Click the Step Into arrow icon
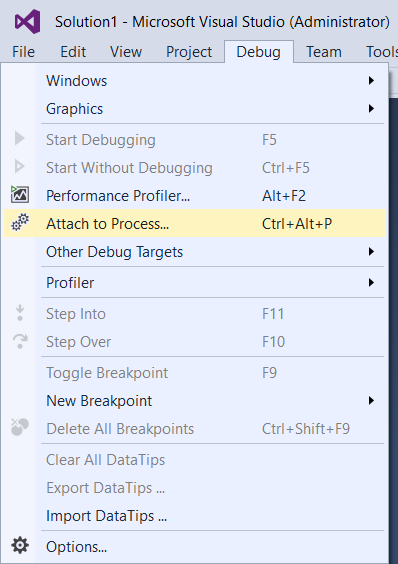398x564 pixels. coord(20,313)
